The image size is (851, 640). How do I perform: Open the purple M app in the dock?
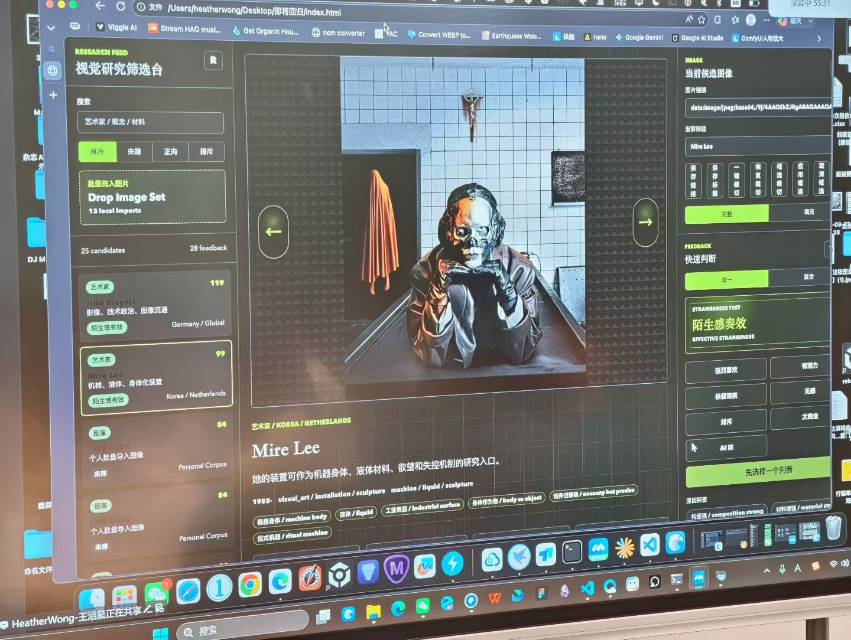tap(396, 569)
